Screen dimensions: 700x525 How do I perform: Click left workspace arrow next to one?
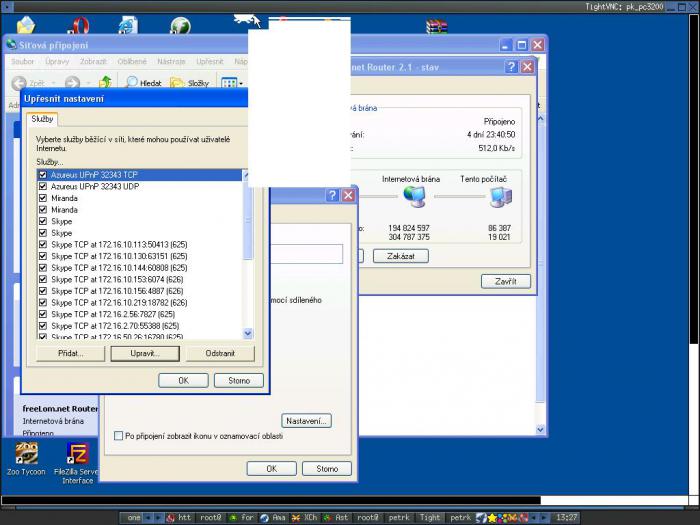[x=148, y=518]
